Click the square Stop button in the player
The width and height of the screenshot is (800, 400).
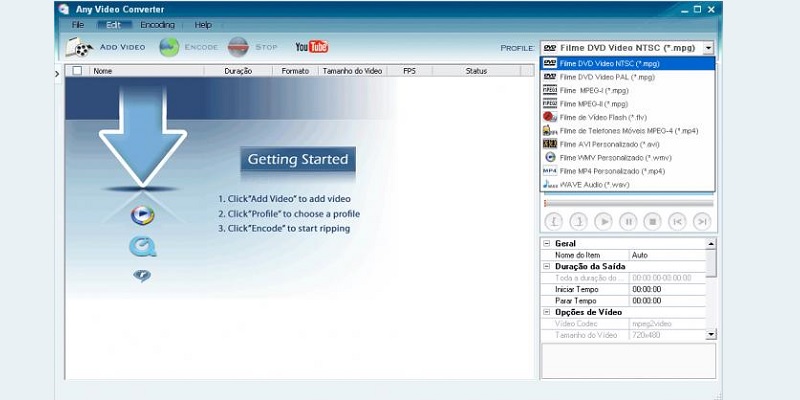pos(653,221)
